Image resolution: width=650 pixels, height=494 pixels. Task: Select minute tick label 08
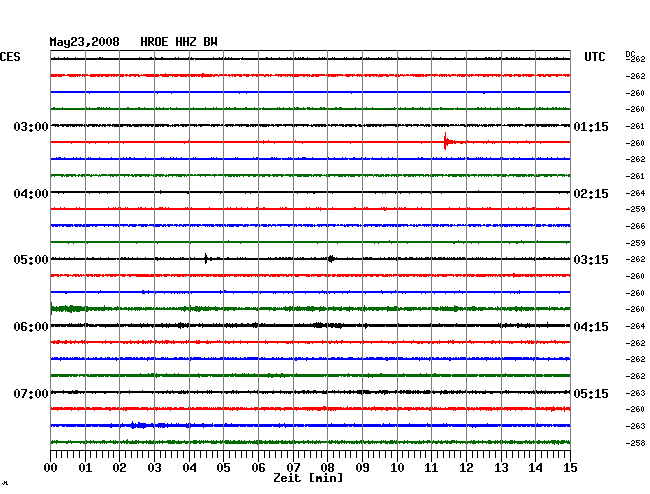[327, 468]
